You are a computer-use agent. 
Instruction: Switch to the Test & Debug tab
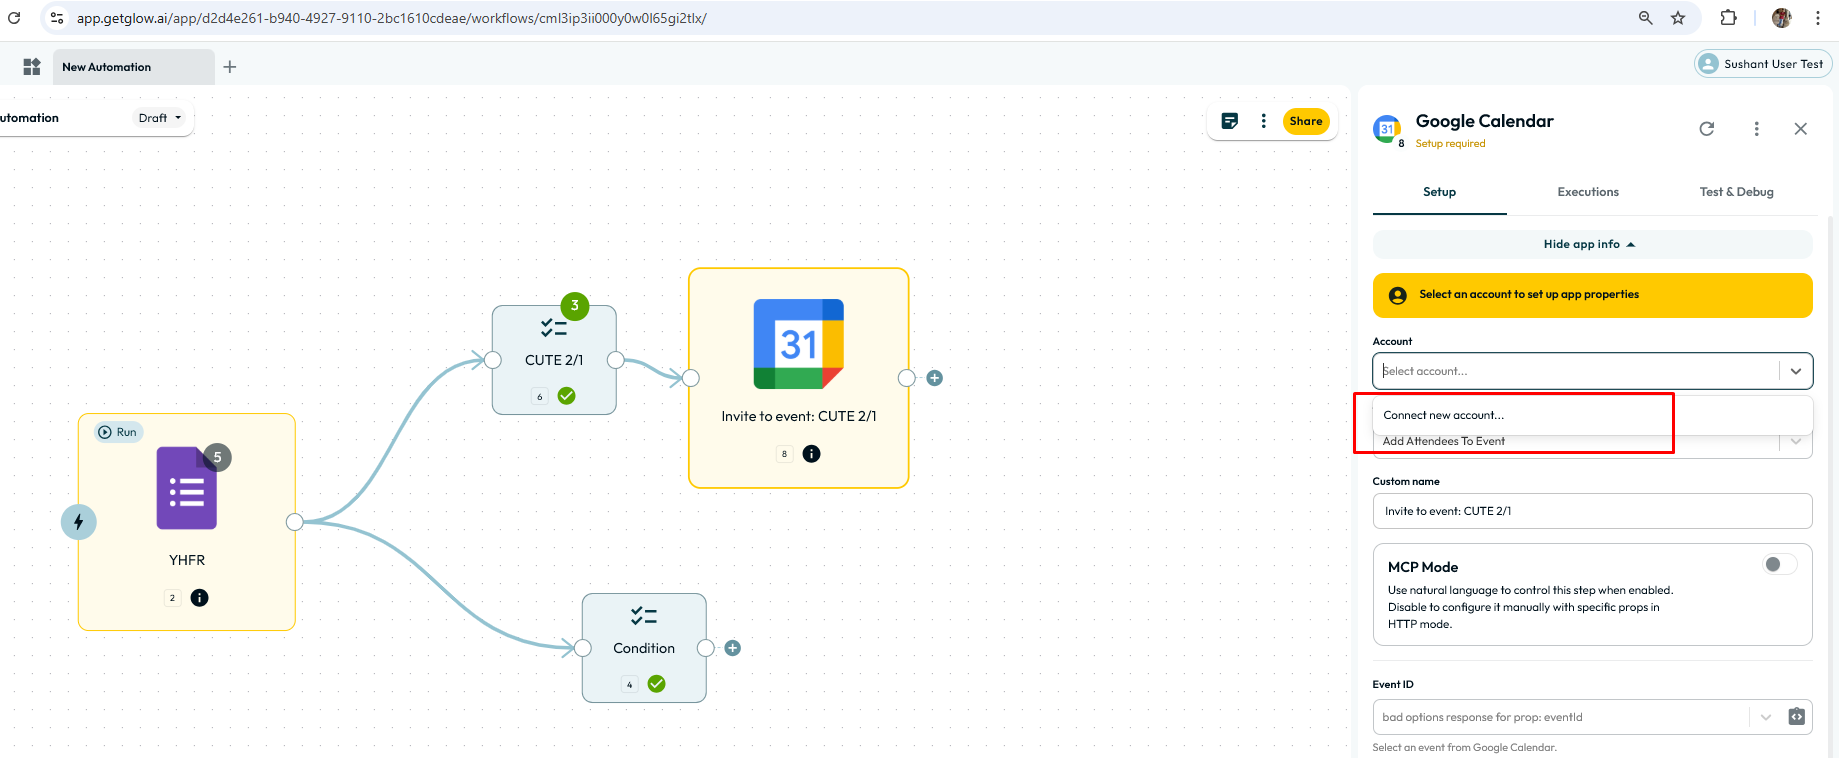pos(1736,192)
